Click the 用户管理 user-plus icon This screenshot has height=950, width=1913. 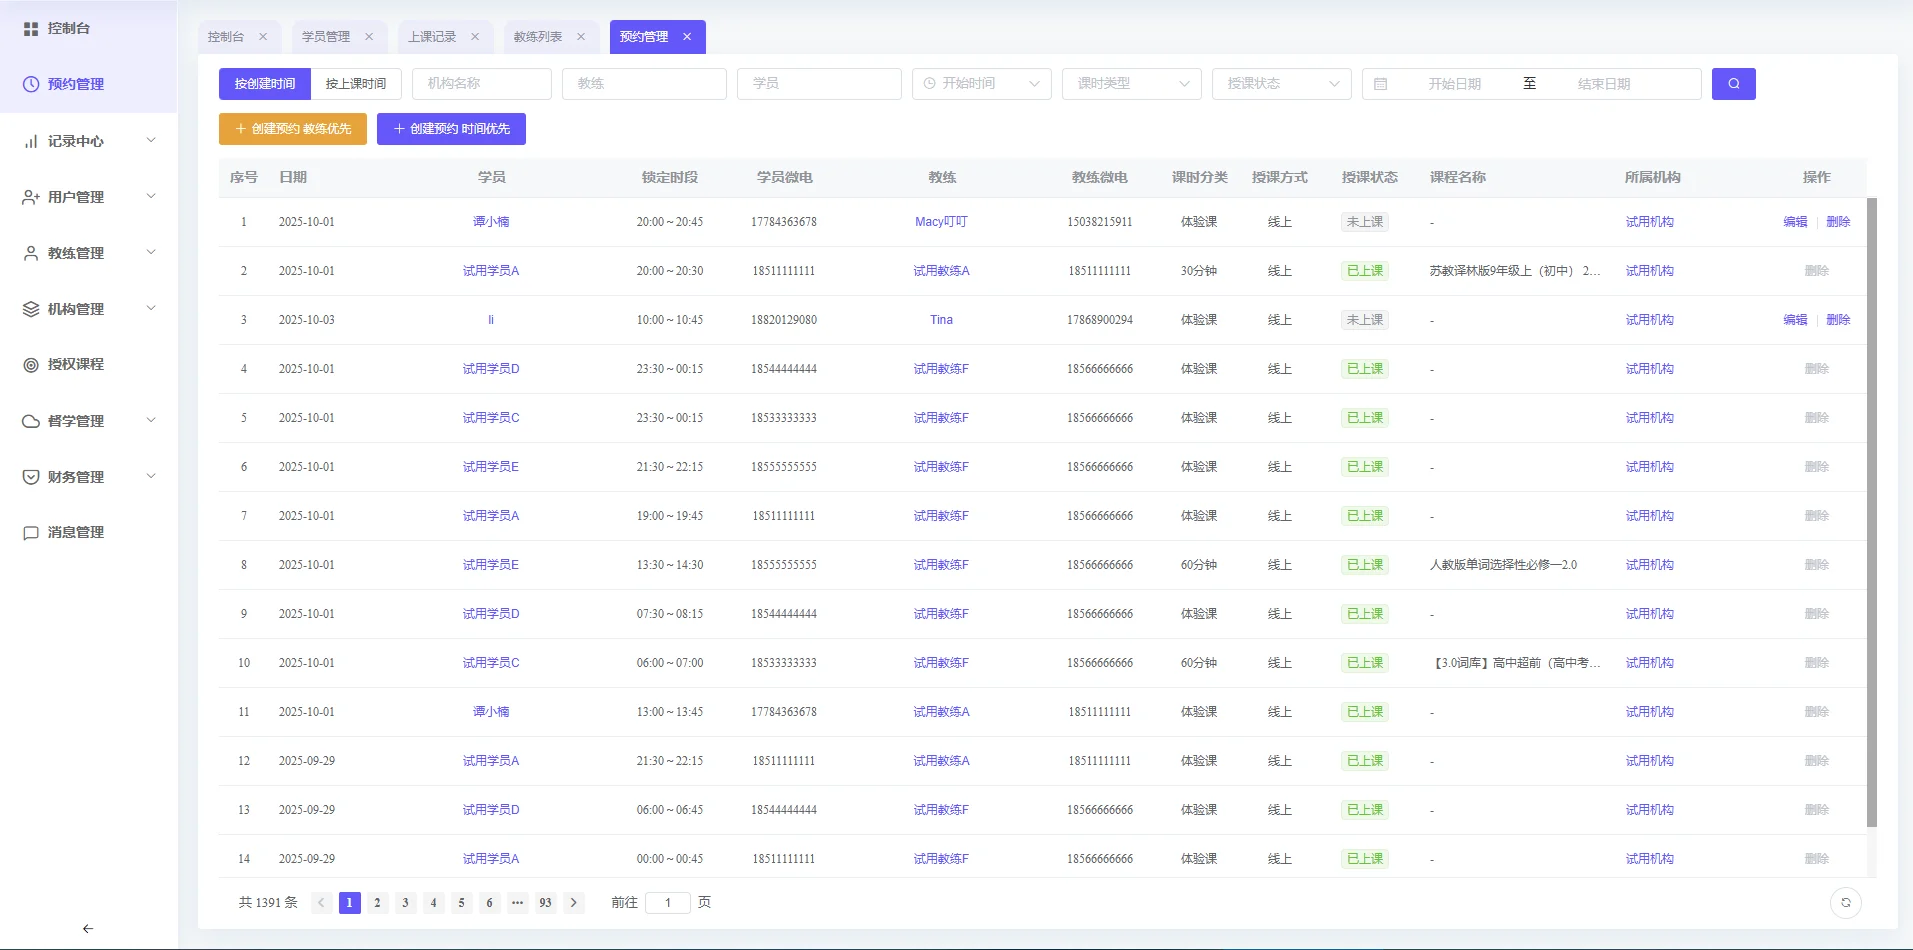pyautogui.click(x=31, y=197)
